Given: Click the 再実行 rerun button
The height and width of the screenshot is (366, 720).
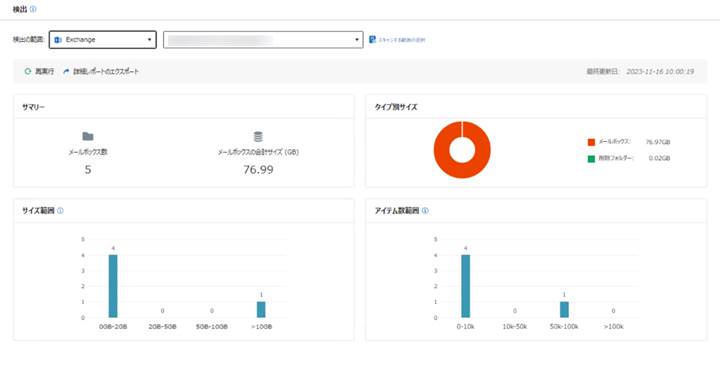Looking at the screenshot, I should click(x=39, y=72).
